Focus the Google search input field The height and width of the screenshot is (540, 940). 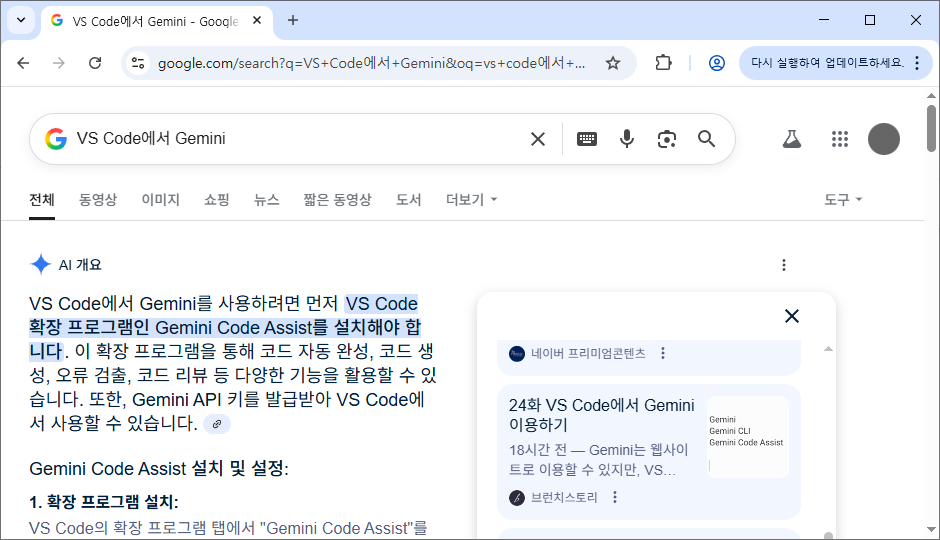297,138
